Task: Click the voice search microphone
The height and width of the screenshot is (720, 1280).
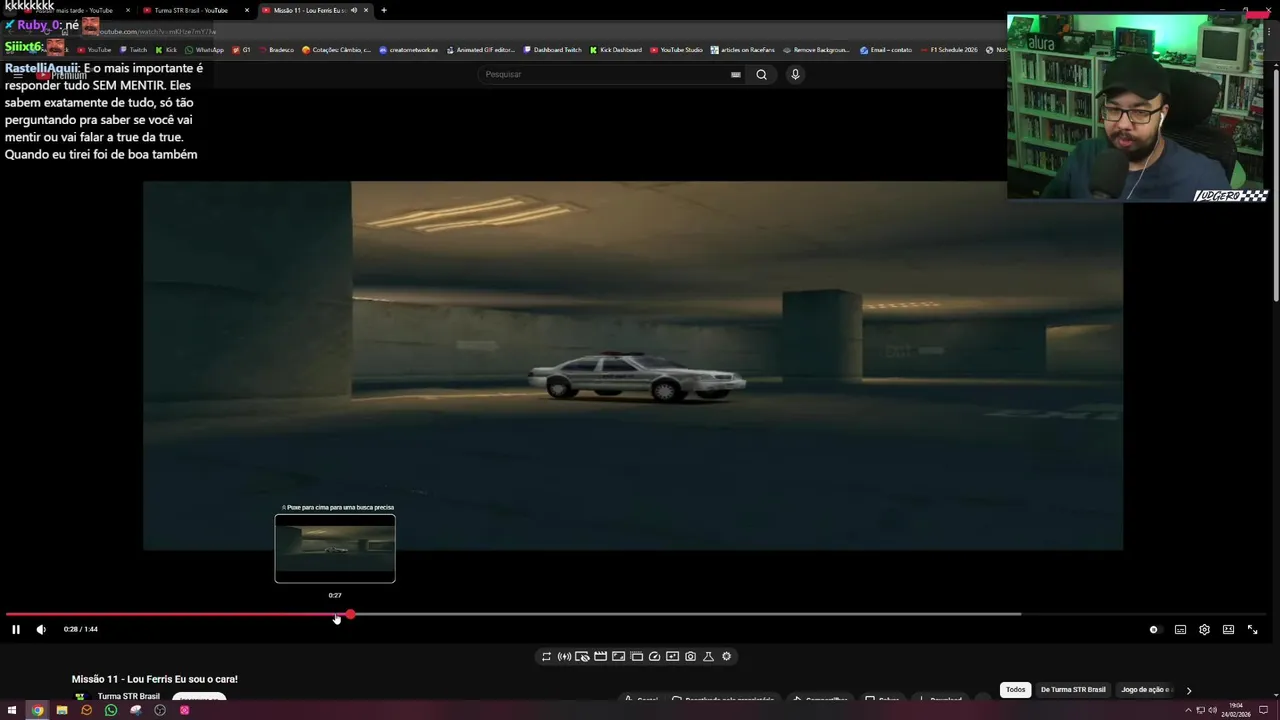Action: pos(795,74)
